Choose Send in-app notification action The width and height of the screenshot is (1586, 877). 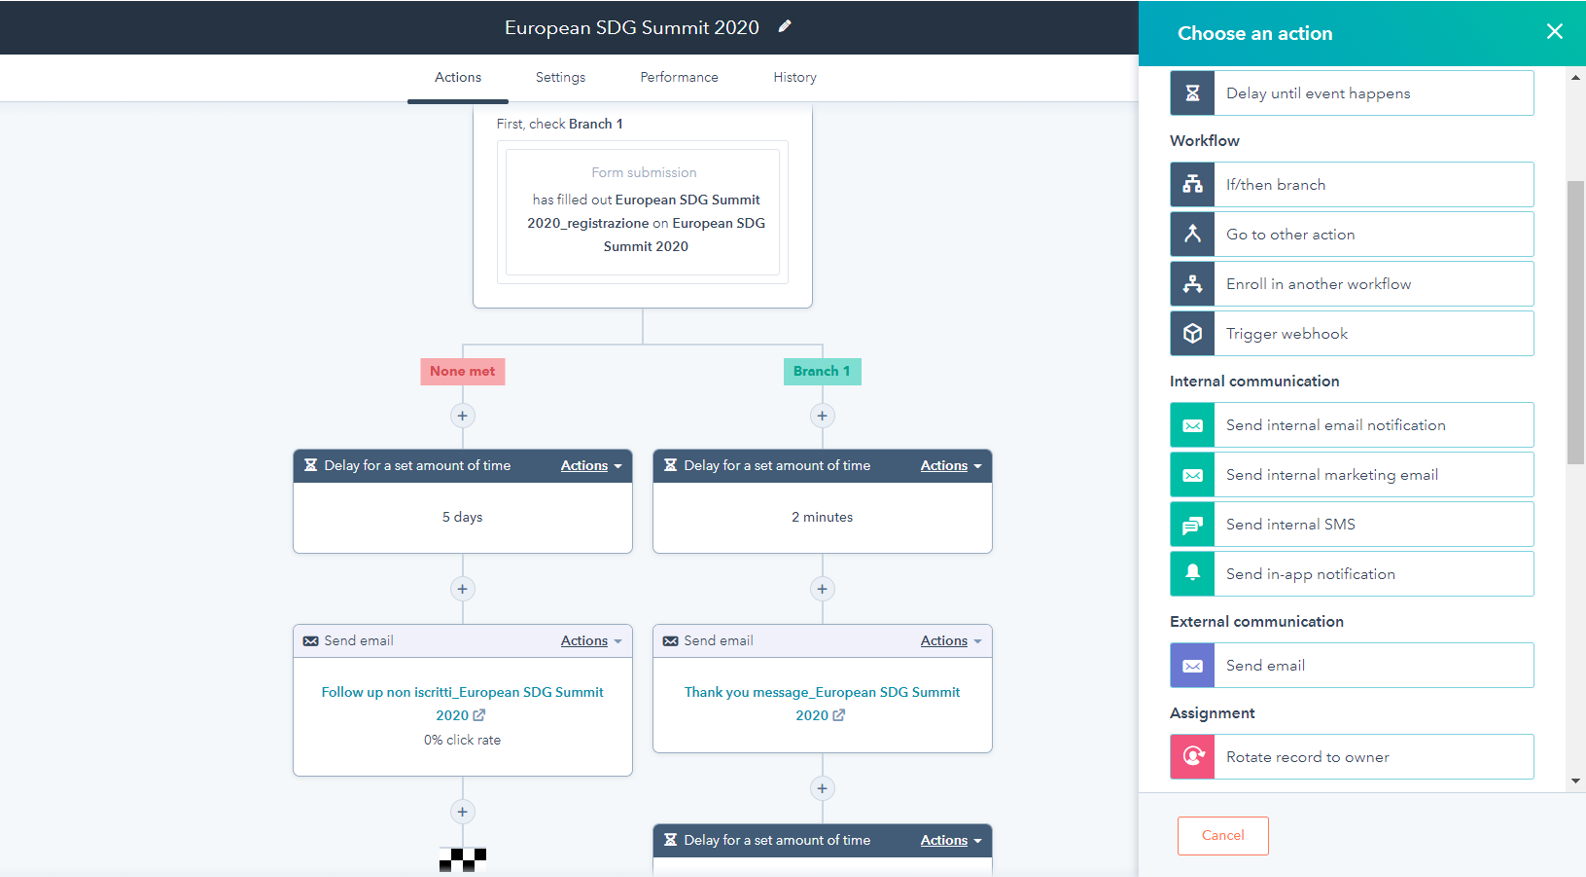(1352, 574)
